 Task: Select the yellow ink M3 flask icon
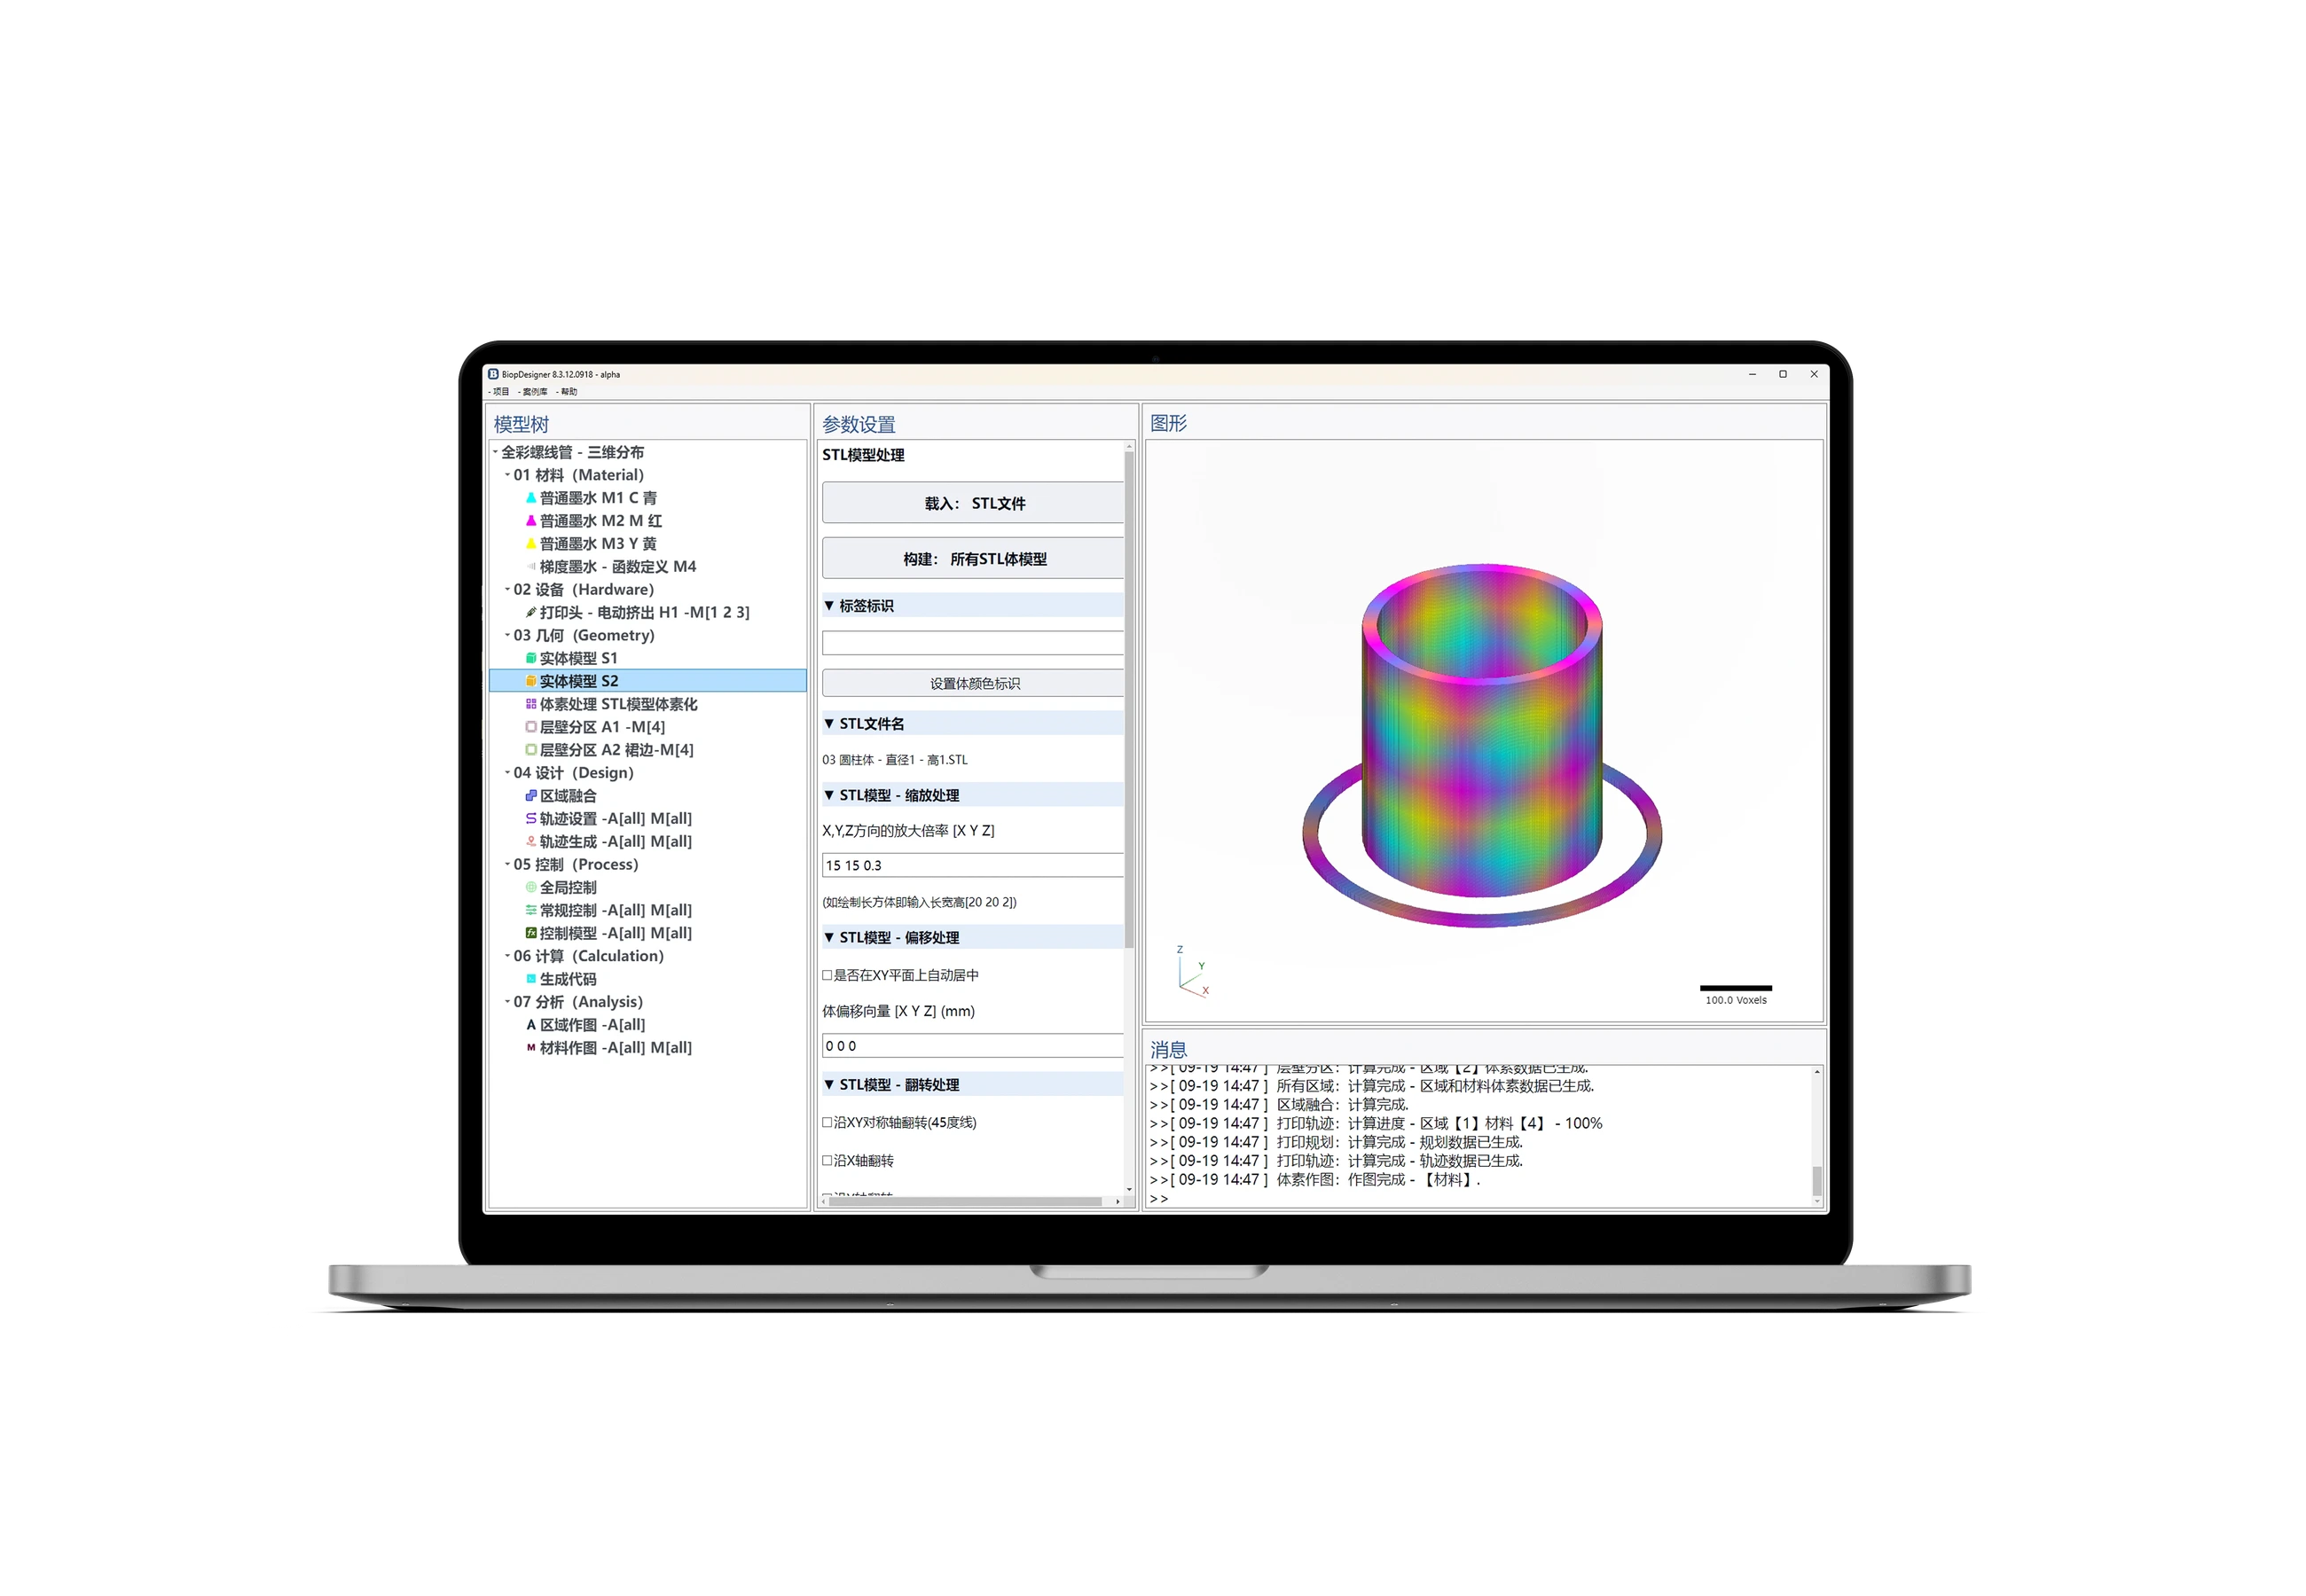pos(531,544)
